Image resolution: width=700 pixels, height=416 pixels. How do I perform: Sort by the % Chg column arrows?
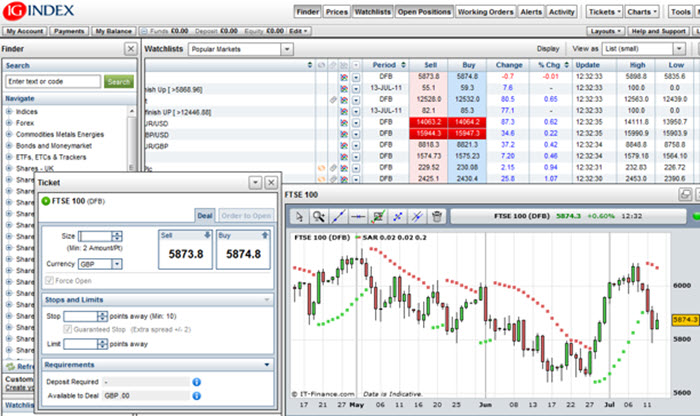click(x=567, y=65)
